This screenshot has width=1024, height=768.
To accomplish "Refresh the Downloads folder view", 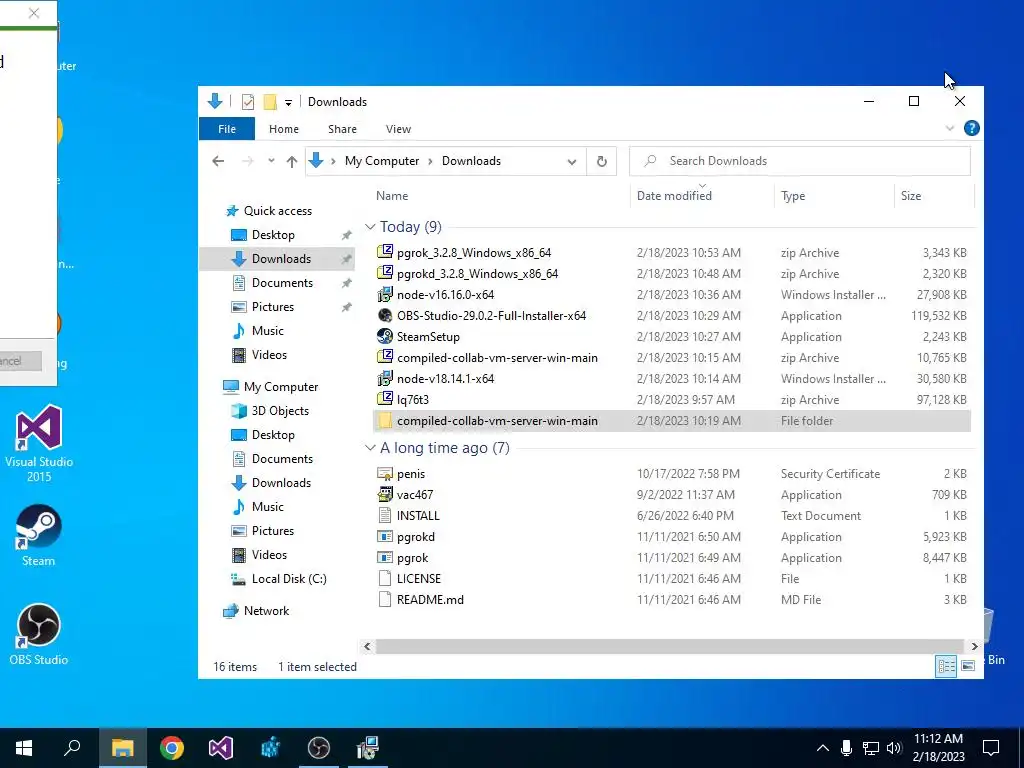I will pyautogui.click(x=601, y=161).
